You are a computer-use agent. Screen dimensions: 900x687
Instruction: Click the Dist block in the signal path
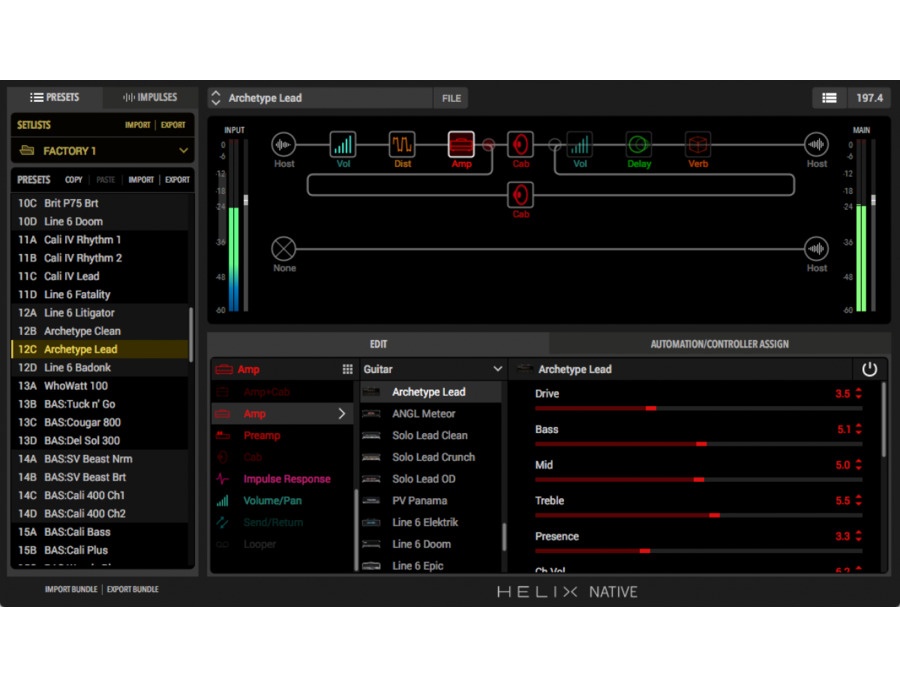click(x=402, y=145)
